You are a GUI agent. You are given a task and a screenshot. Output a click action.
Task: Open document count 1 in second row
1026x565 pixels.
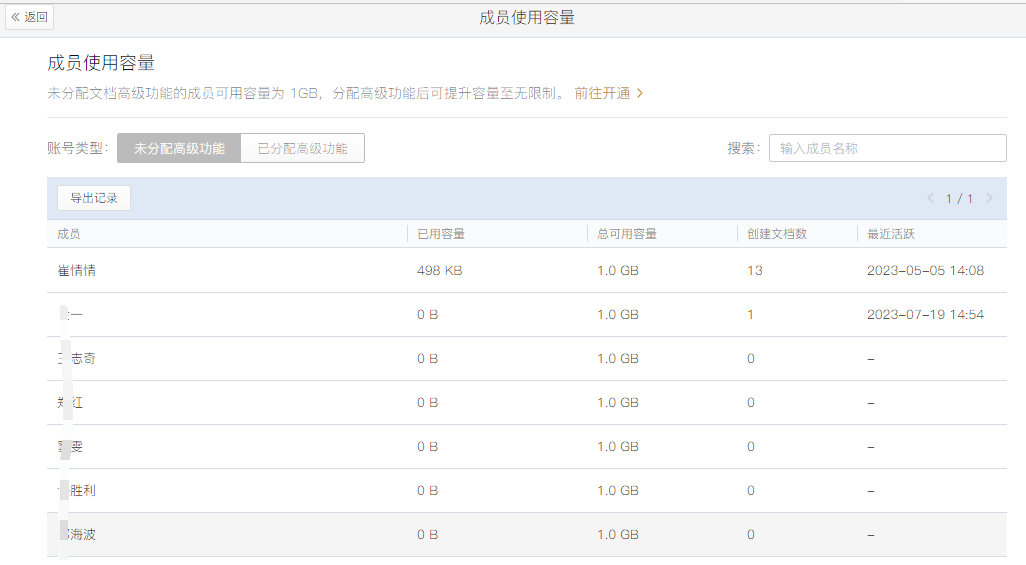pos(751,315)
